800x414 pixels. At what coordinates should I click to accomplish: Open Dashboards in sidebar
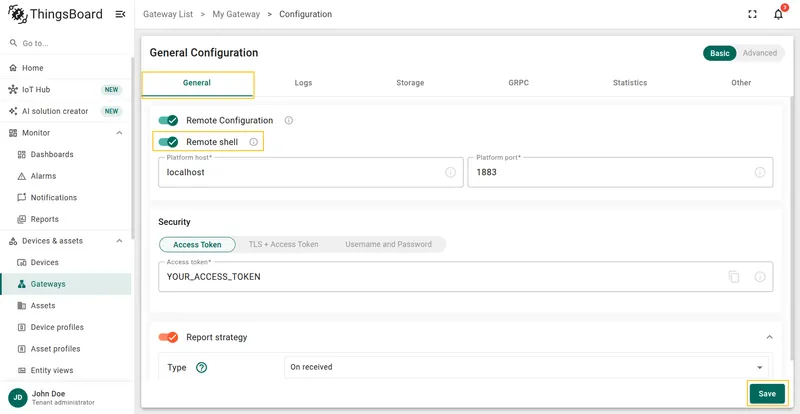66,154
